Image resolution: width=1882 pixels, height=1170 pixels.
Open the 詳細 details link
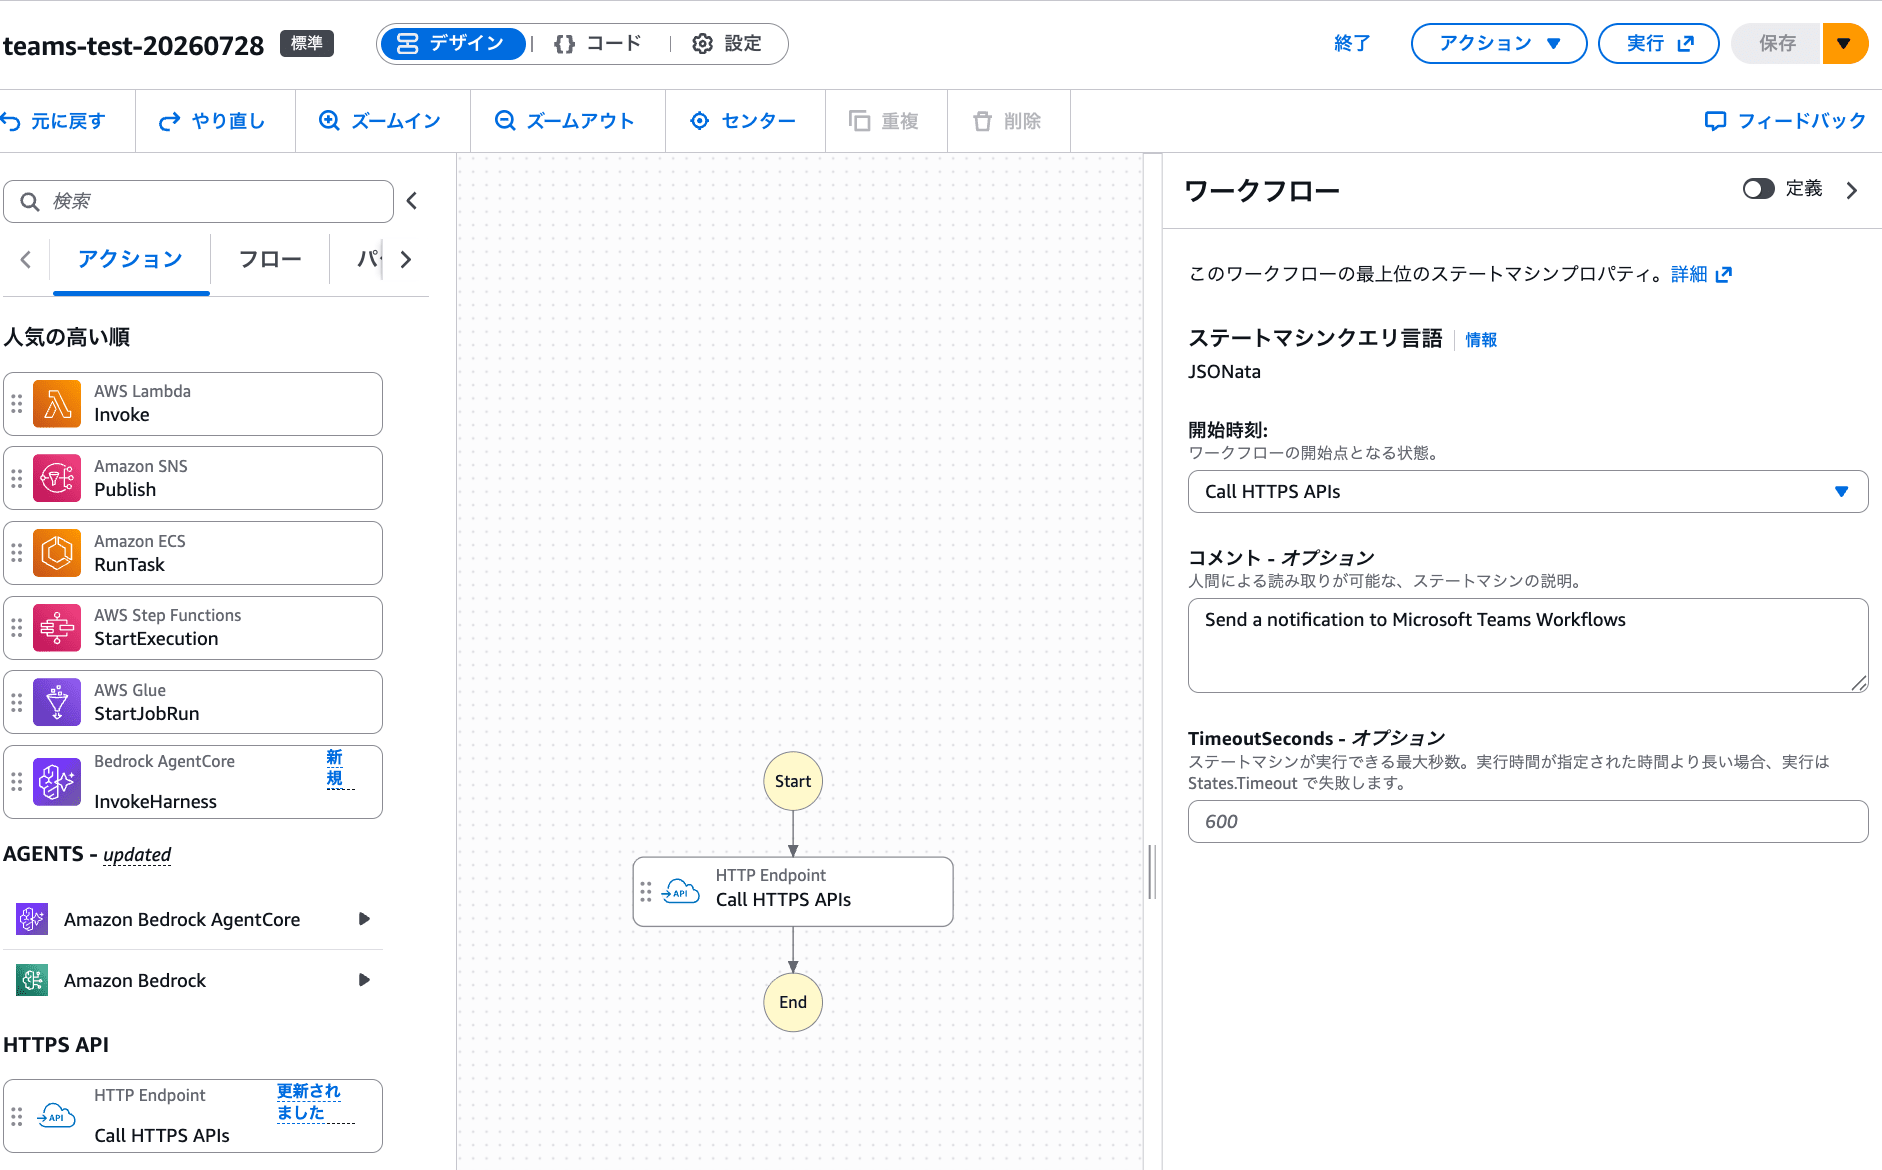coord(1700,274)
